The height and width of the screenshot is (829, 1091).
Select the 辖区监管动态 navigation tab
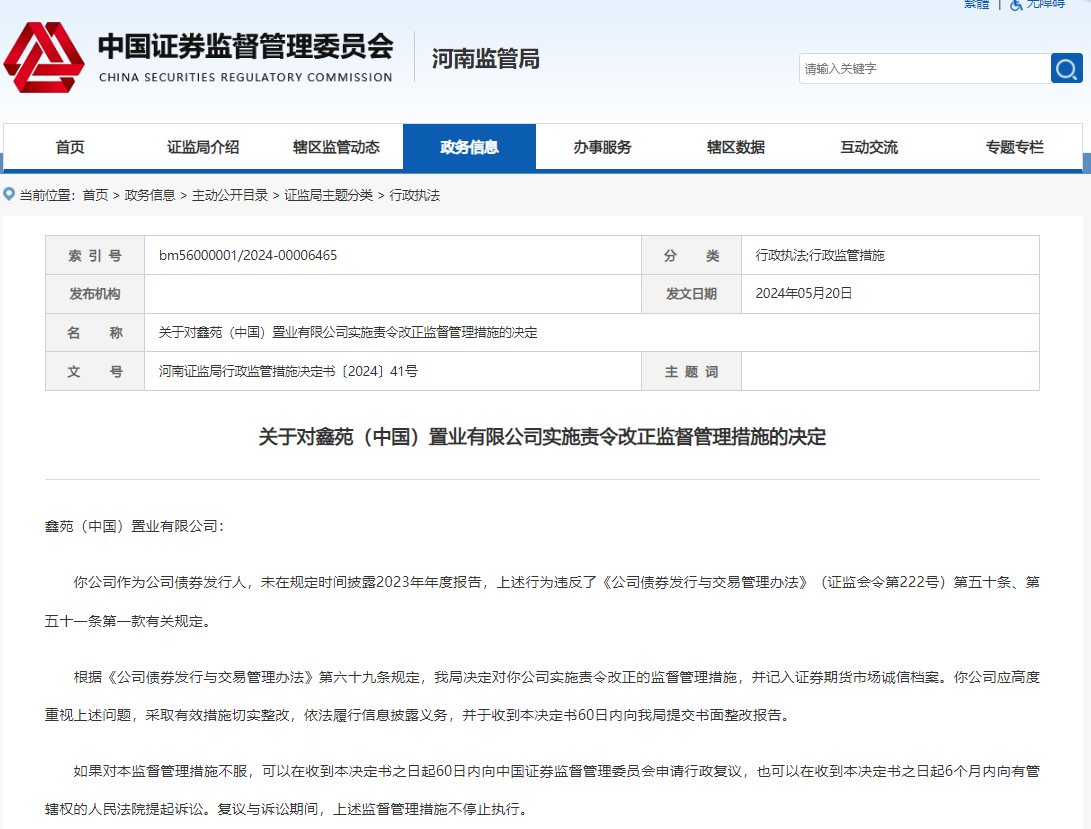(336, 147)
